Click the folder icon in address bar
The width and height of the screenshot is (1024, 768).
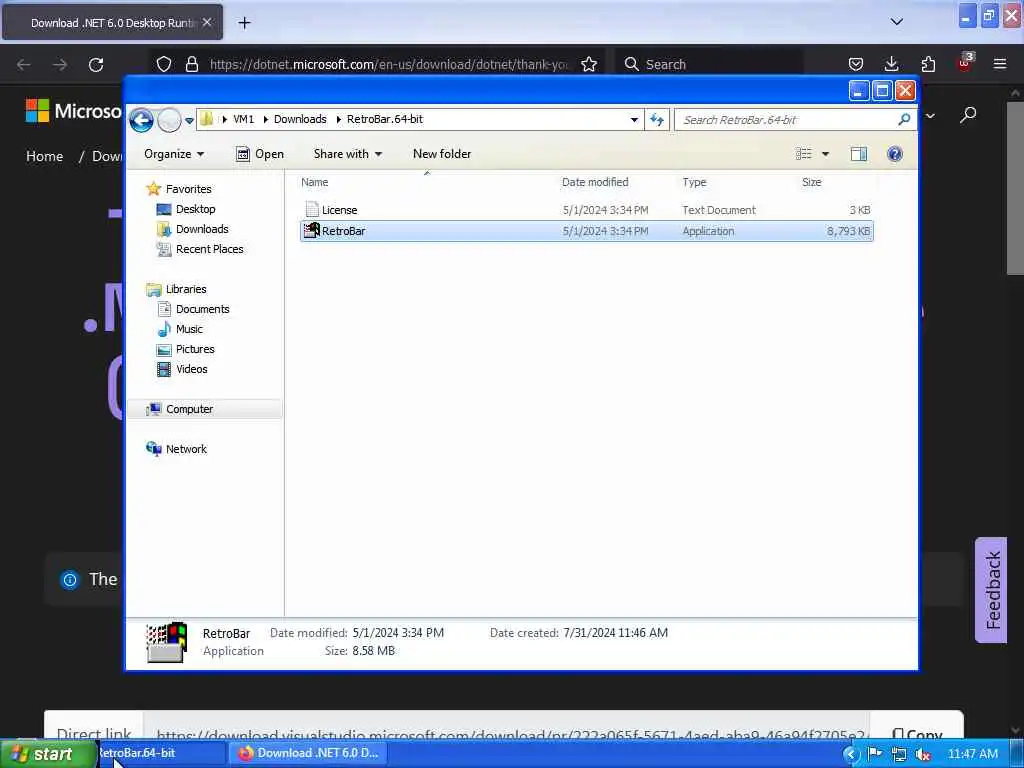206,119
